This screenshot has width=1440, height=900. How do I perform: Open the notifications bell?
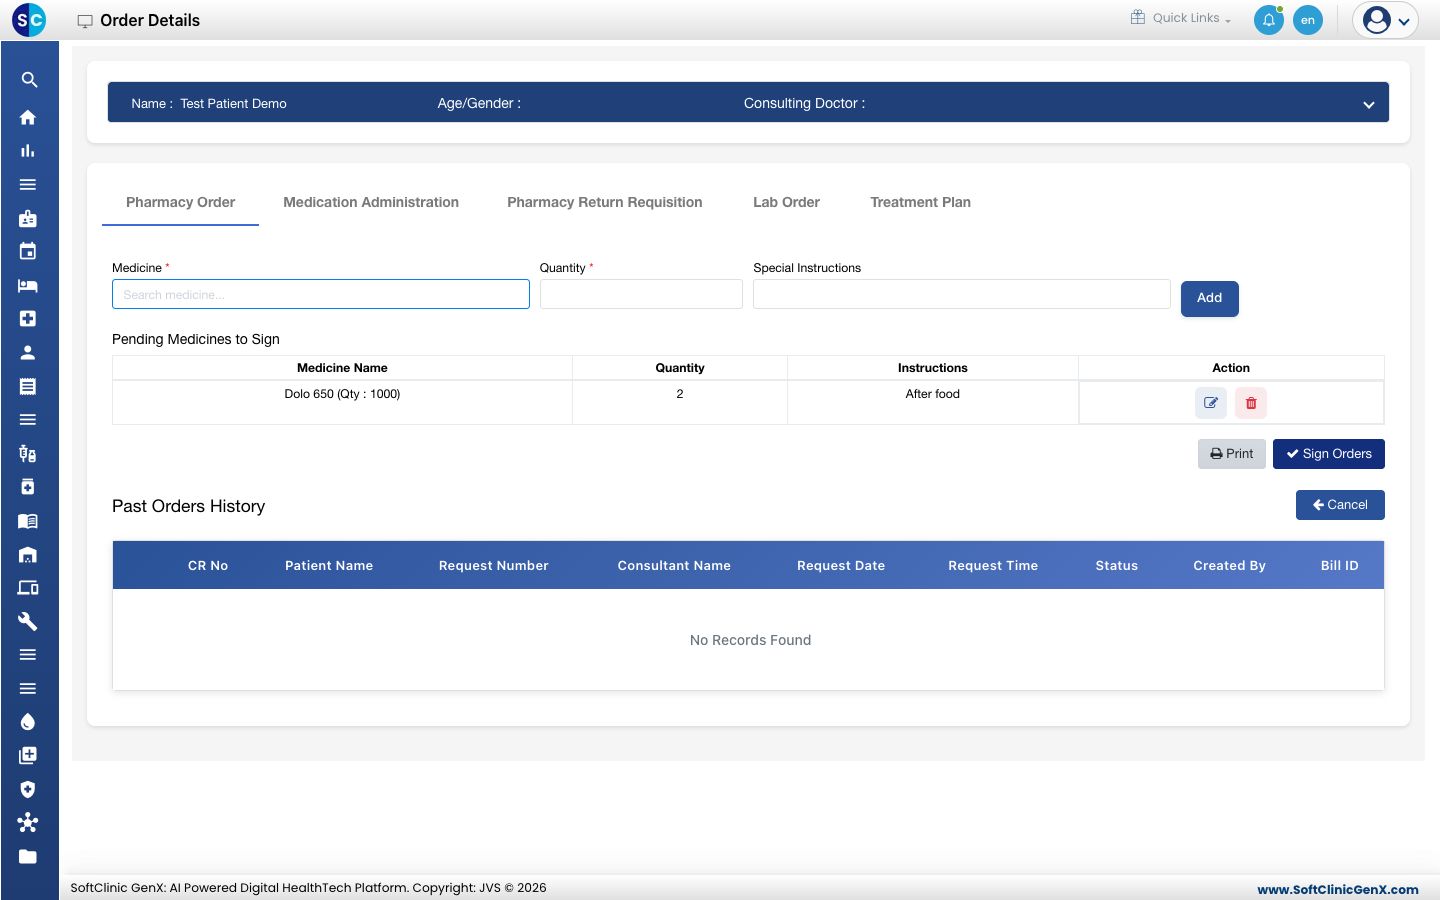[x=1269, y=20]
